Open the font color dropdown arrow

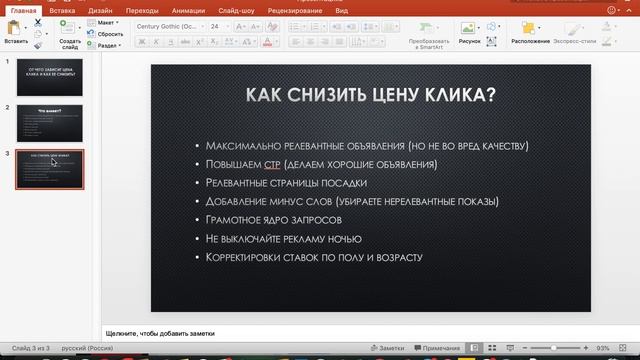tap(276, 42)
